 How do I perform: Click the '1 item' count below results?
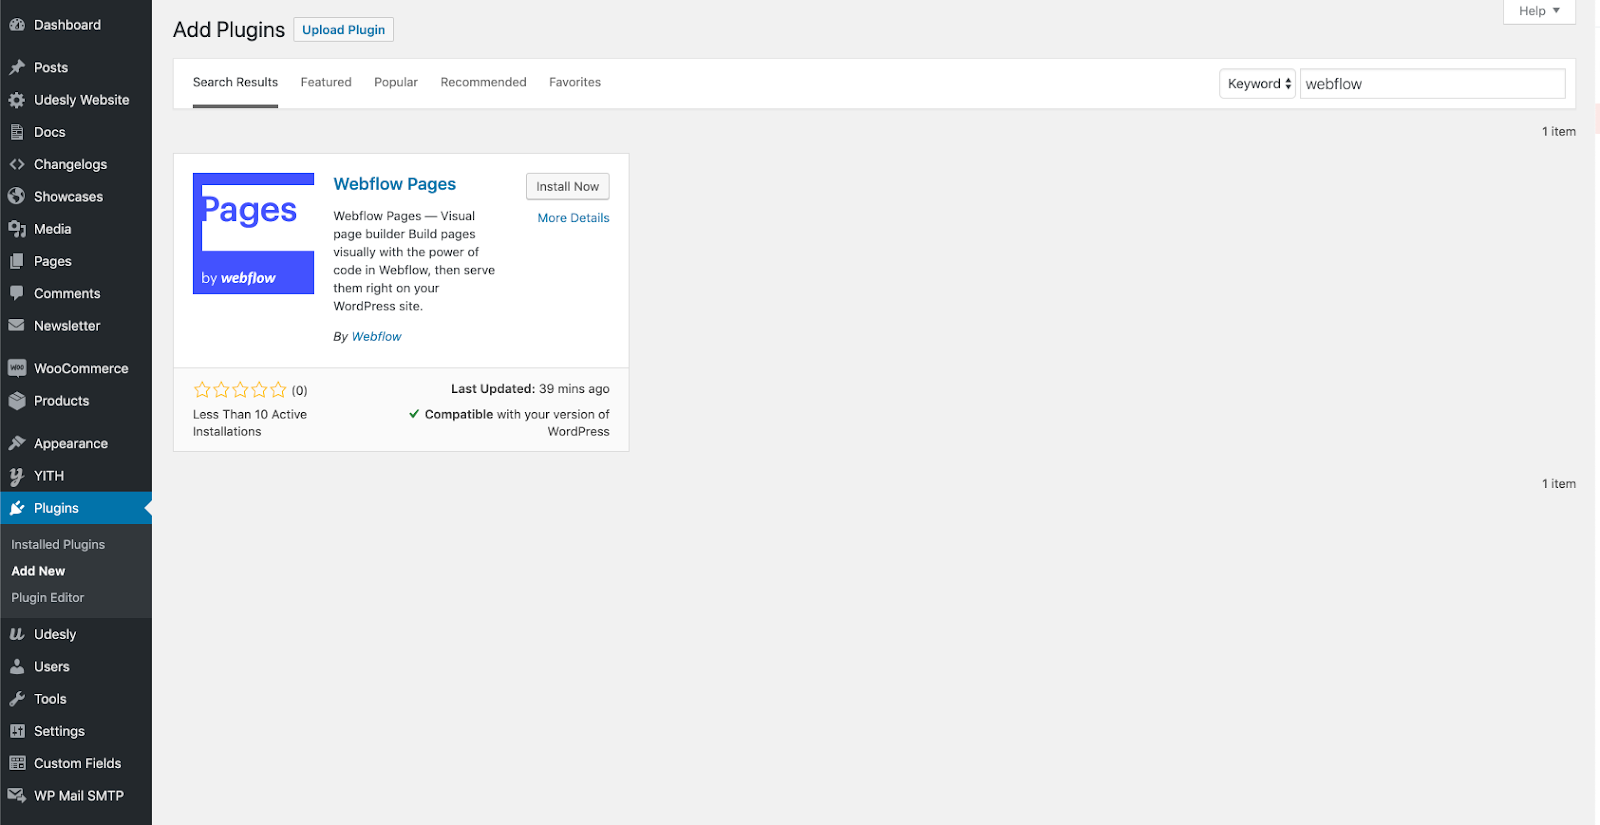1558,484
